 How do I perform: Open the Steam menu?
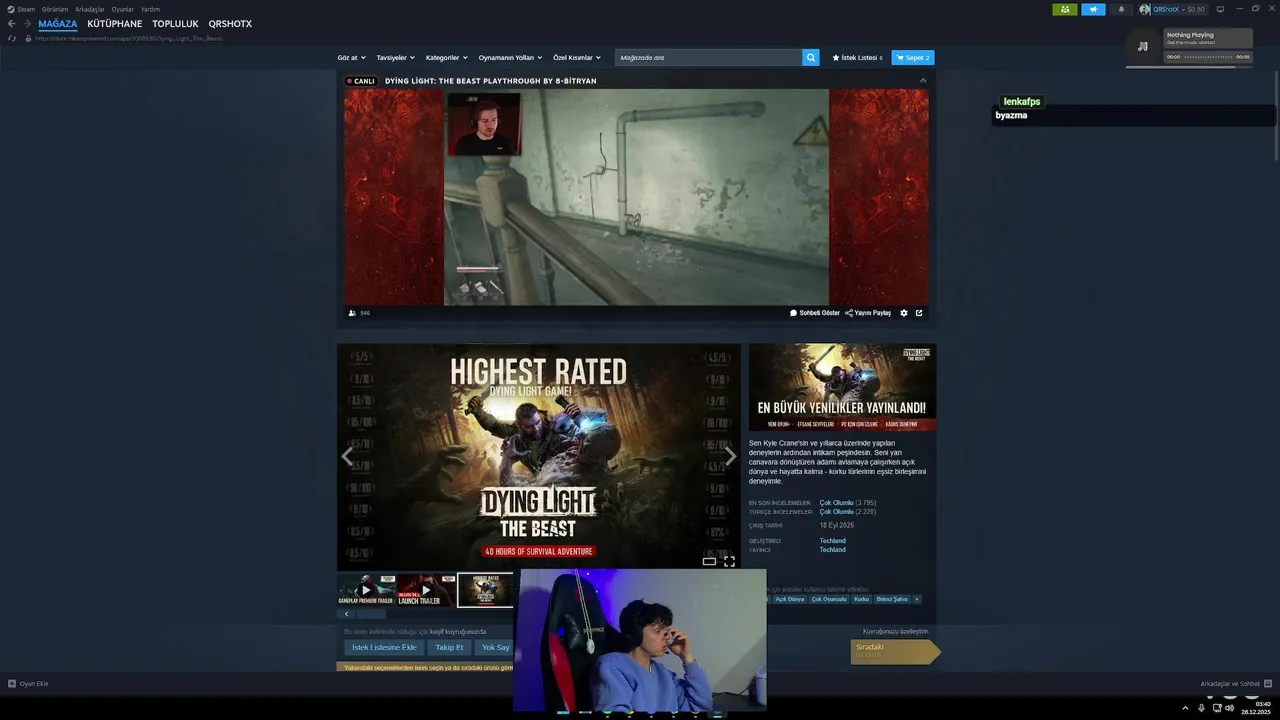tap(26, 9)
